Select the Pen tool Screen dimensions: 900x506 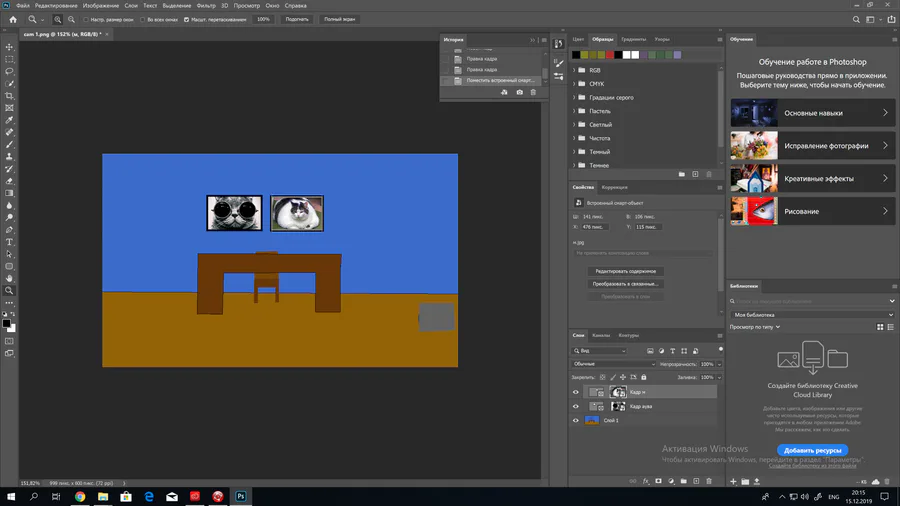9,230
